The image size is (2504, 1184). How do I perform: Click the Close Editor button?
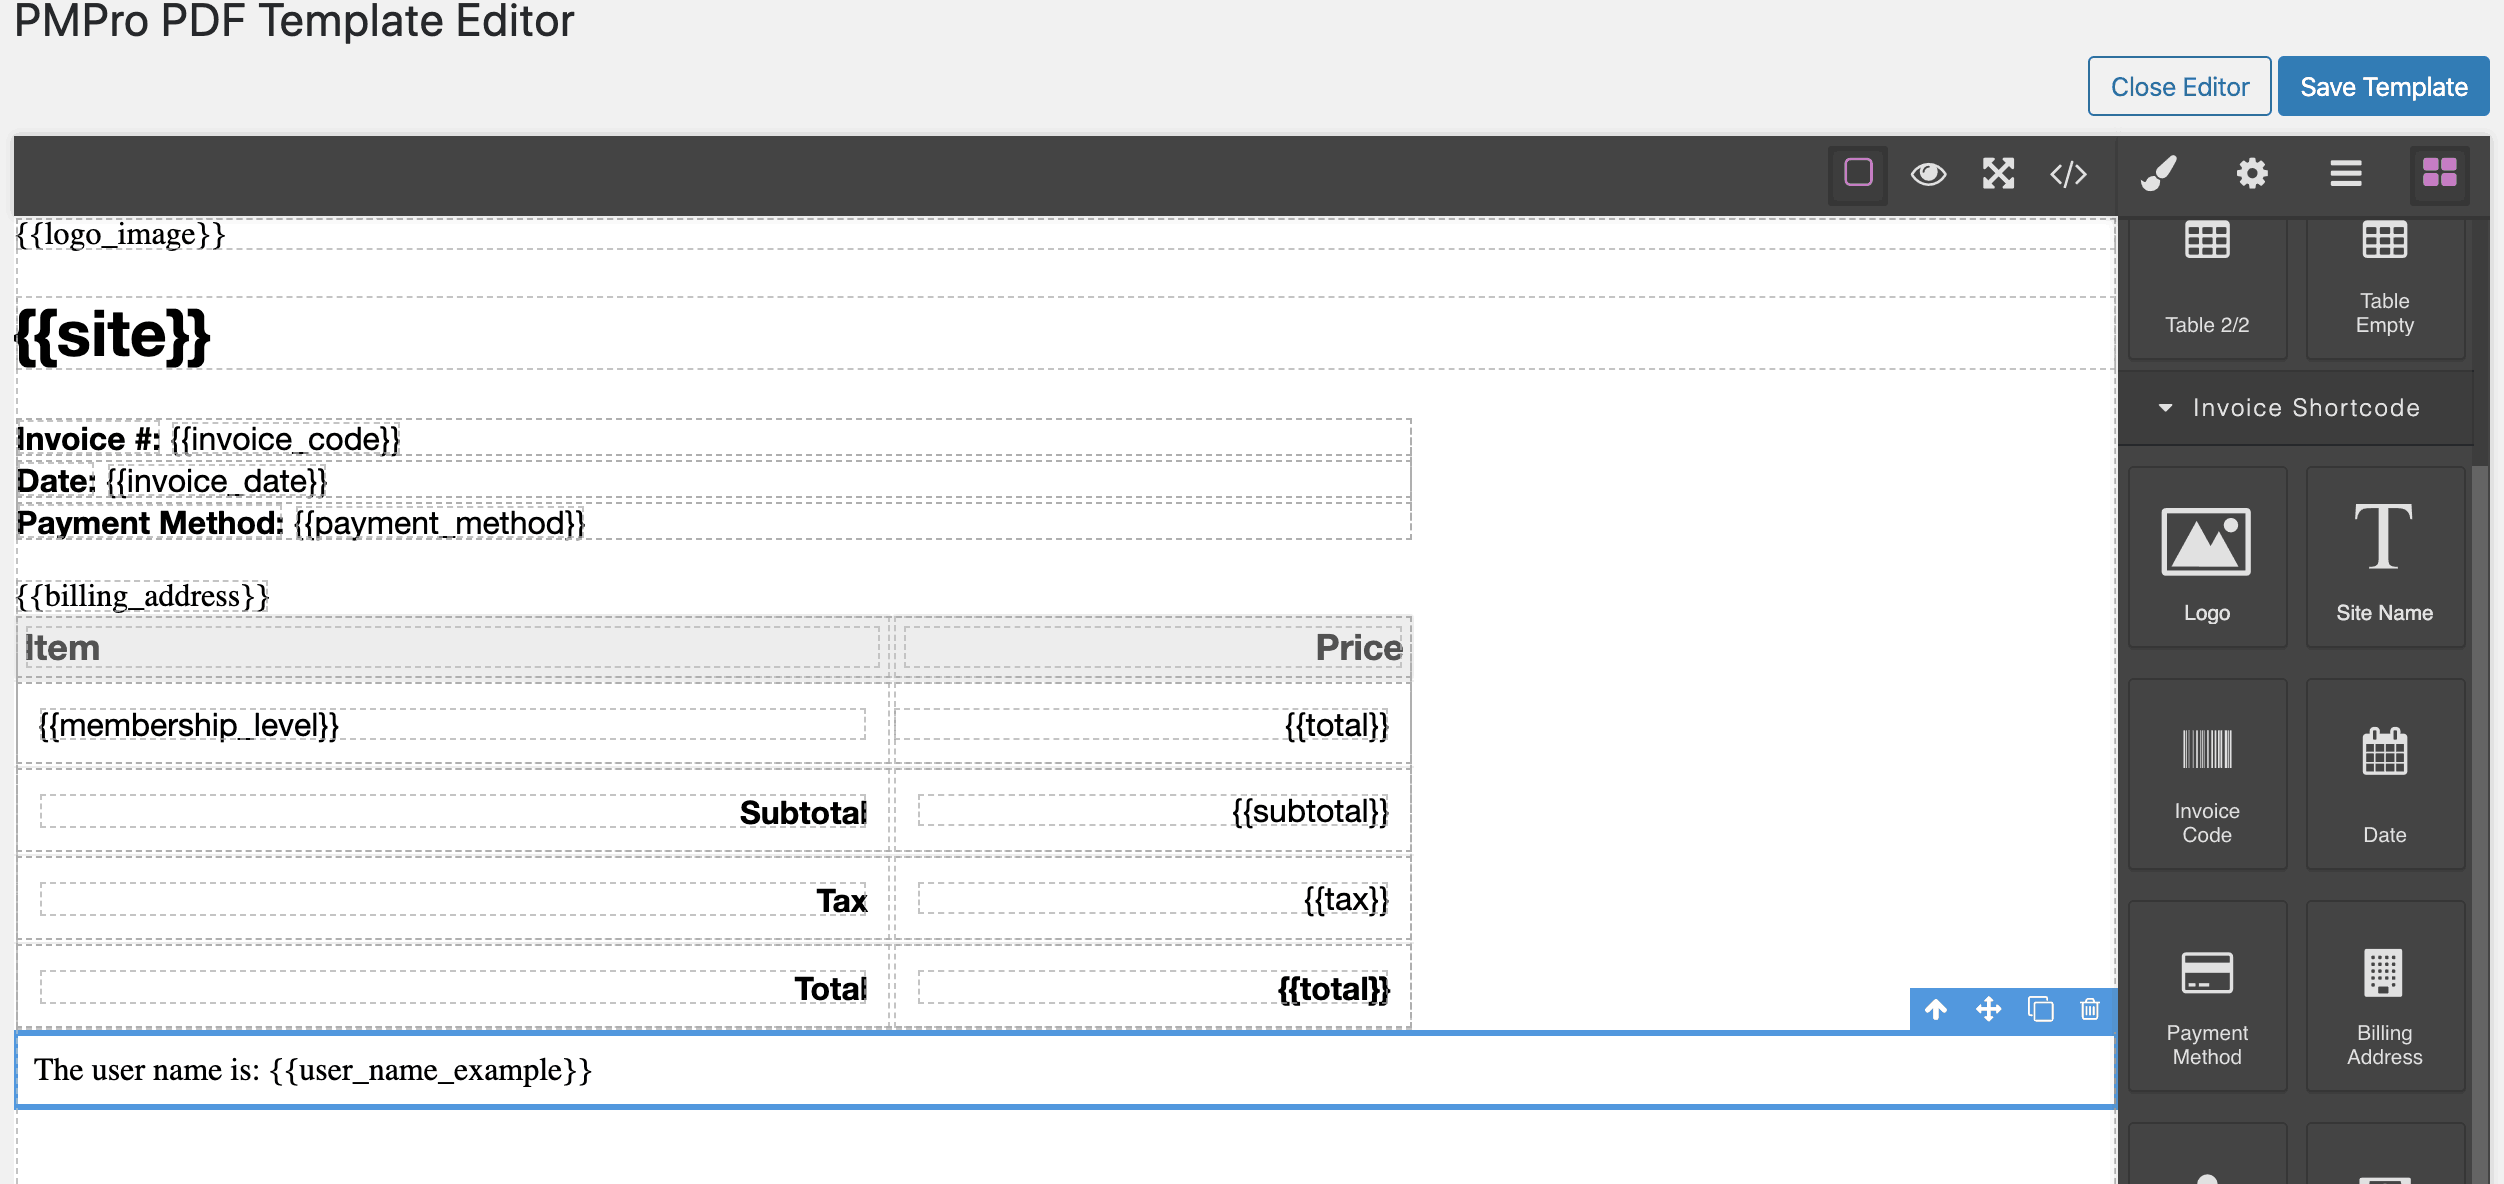pyautogui.click(x=2180, y=86)
